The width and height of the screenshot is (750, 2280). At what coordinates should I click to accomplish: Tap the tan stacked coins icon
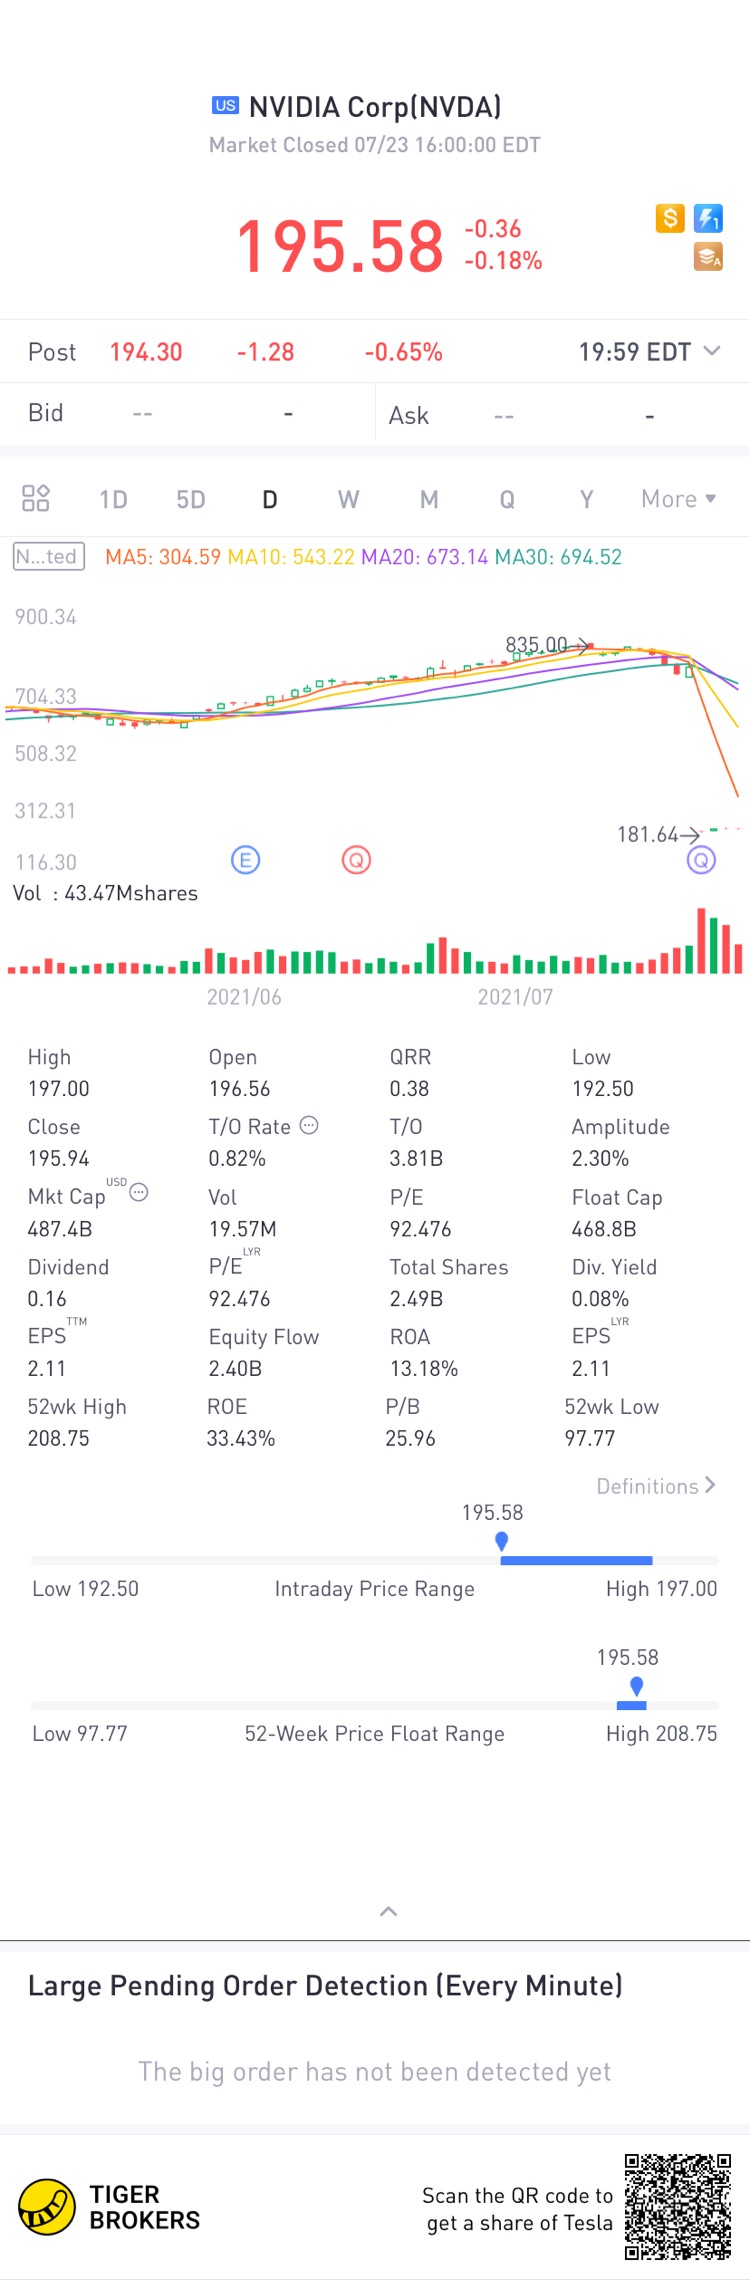pyautogui.click(x=708, y=257)
